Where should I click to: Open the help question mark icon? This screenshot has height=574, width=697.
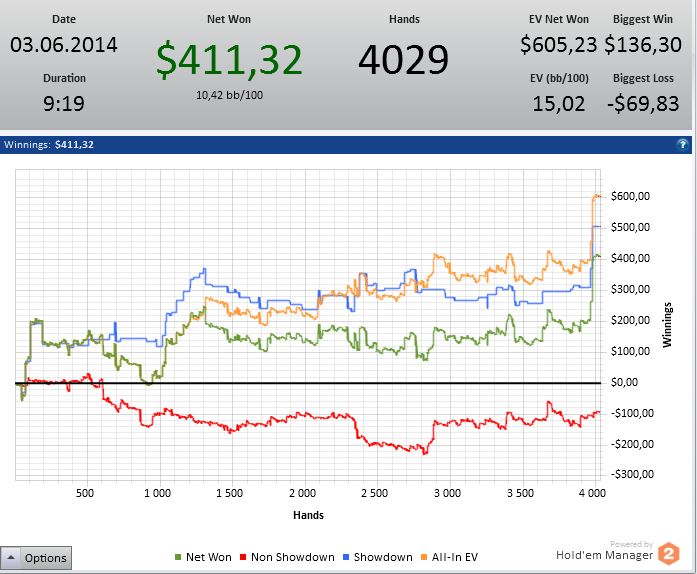[682, 145]
